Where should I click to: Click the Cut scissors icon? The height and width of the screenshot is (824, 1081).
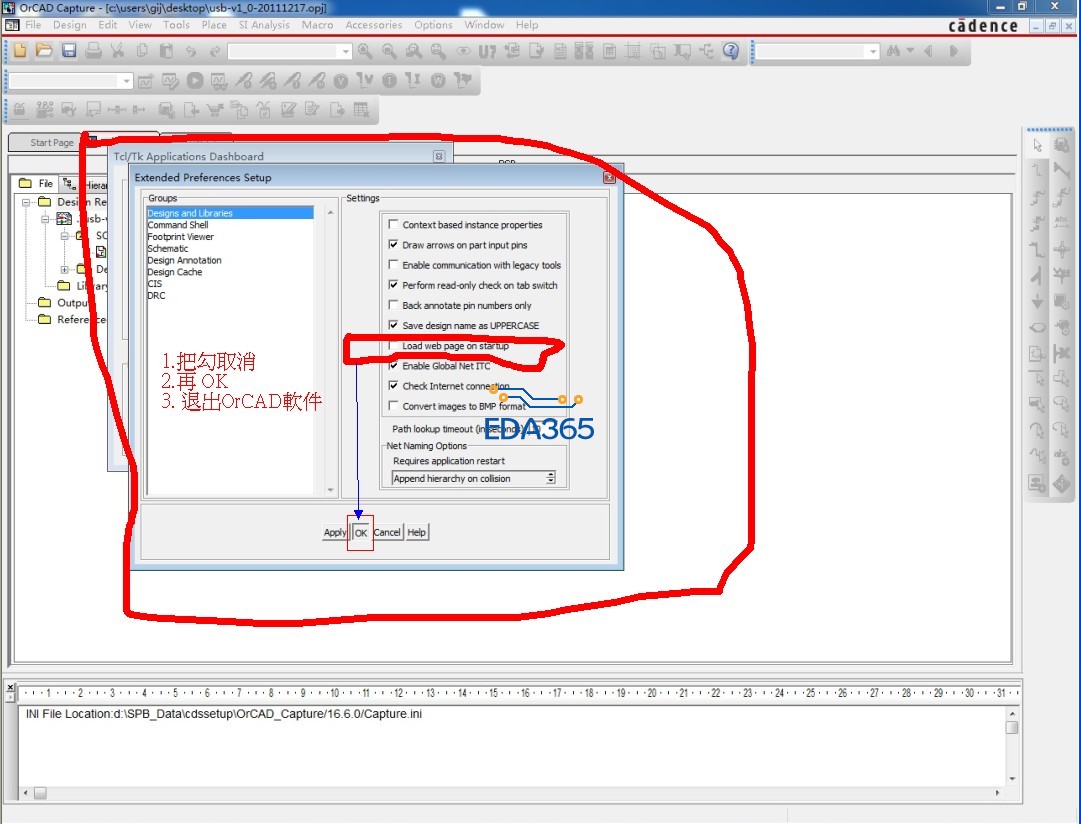coord(117,50)
